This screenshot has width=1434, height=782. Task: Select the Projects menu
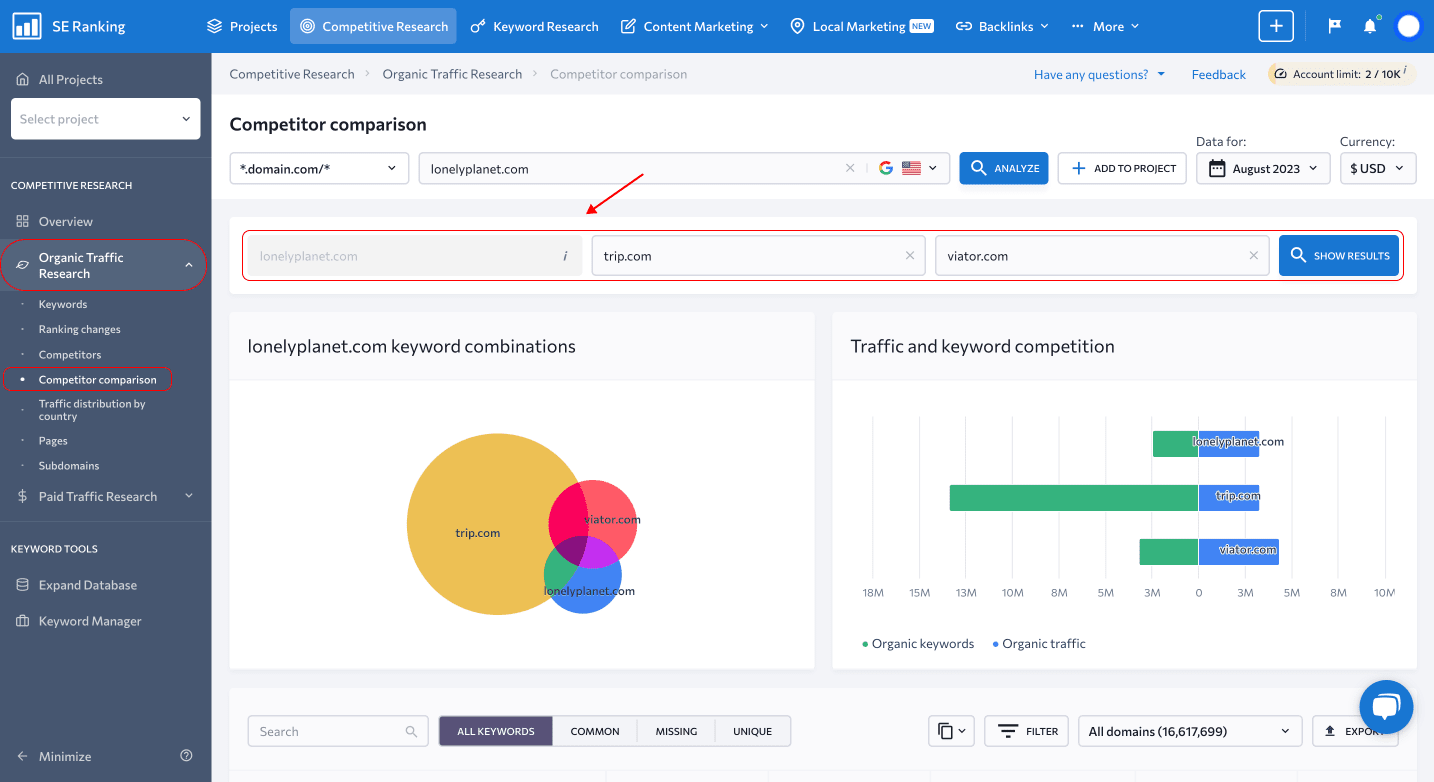(242, 26)
